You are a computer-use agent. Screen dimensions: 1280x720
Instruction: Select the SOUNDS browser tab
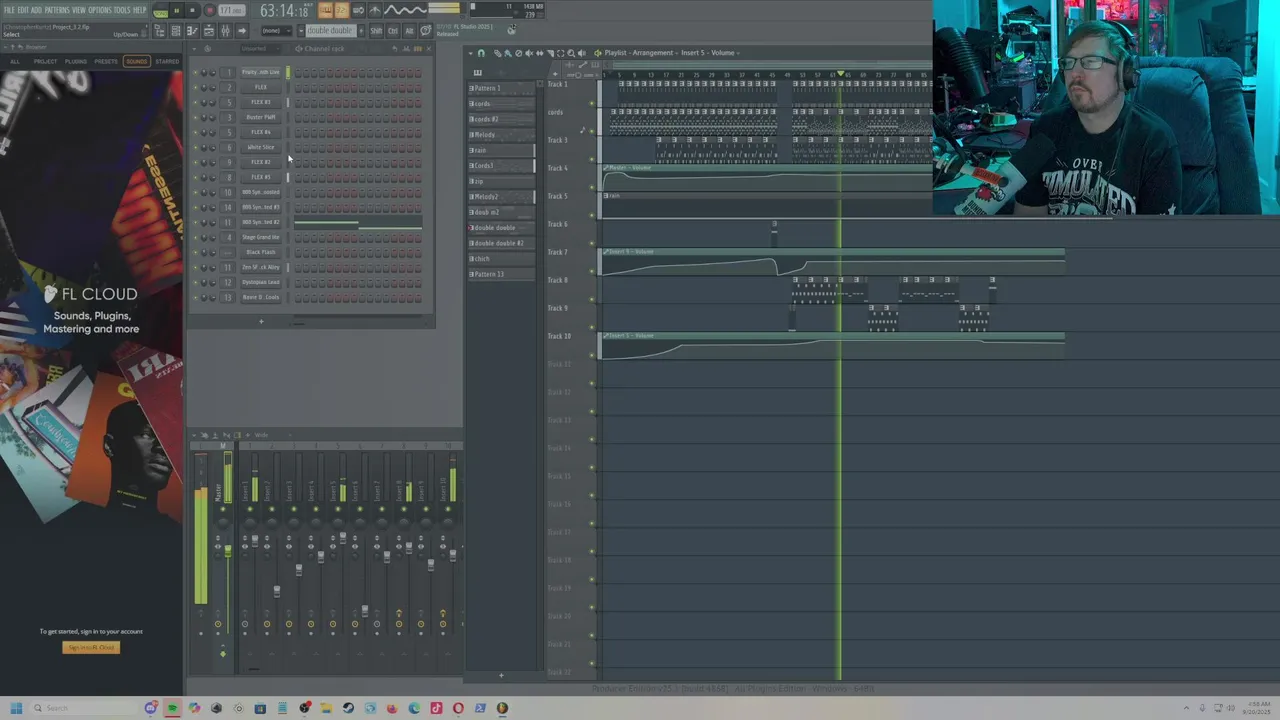(x=137, y=62)
